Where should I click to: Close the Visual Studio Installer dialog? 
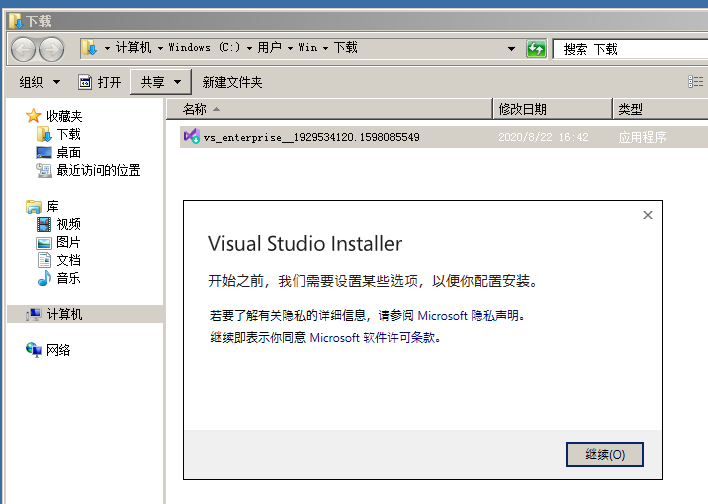click(x=648, y=215)
